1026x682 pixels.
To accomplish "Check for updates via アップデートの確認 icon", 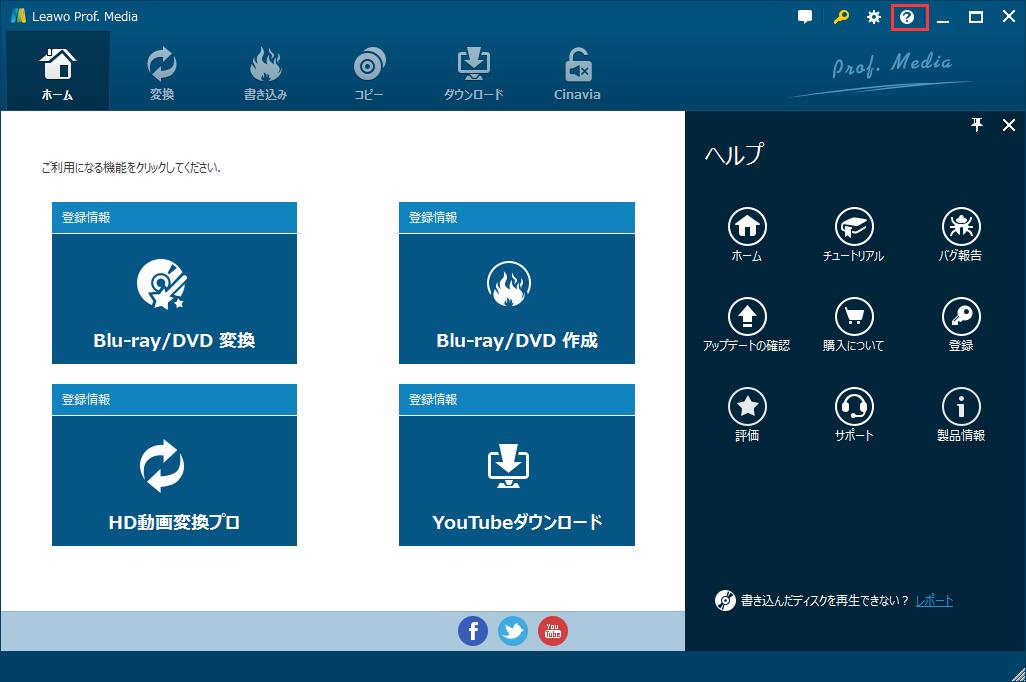I will [x=746, y=317].
